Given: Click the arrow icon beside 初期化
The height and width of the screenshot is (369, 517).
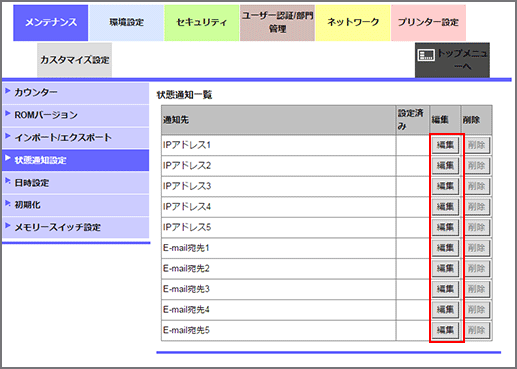Looking at the screenshot, I should pos(8,203).
